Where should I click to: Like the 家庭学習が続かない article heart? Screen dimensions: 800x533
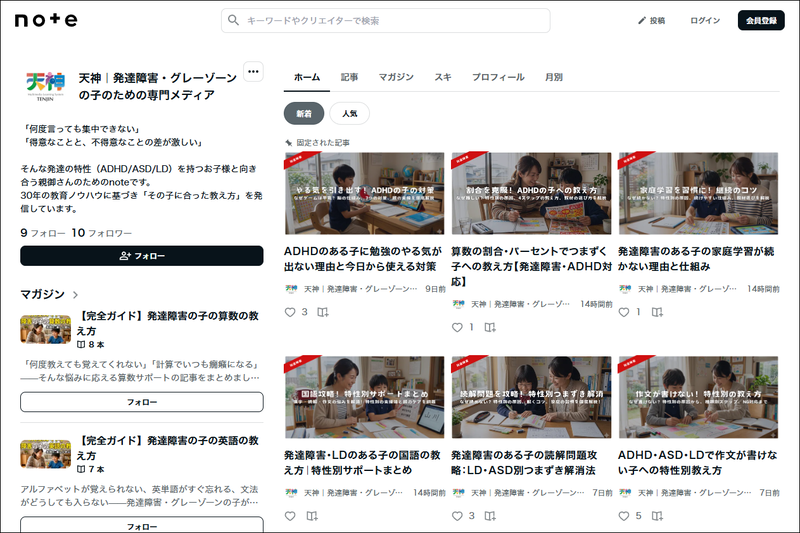point(623,312)
